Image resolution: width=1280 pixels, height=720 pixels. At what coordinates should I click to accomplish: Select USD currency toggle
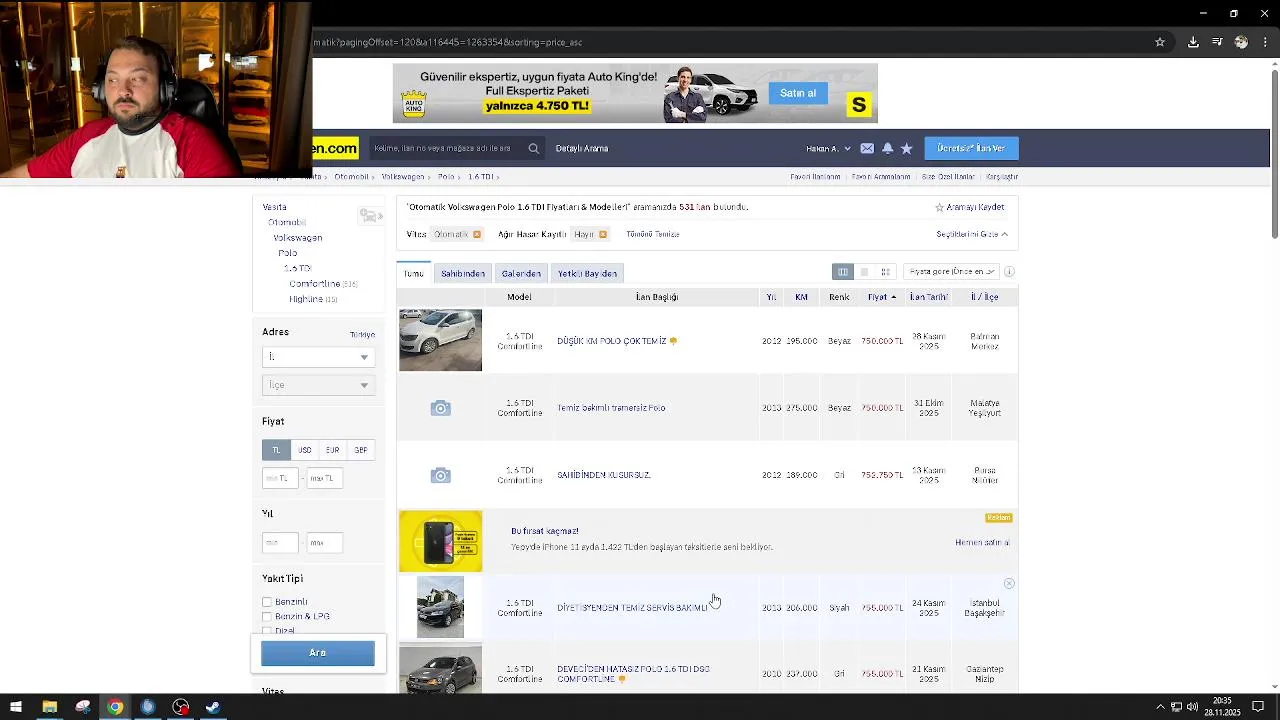304,450
